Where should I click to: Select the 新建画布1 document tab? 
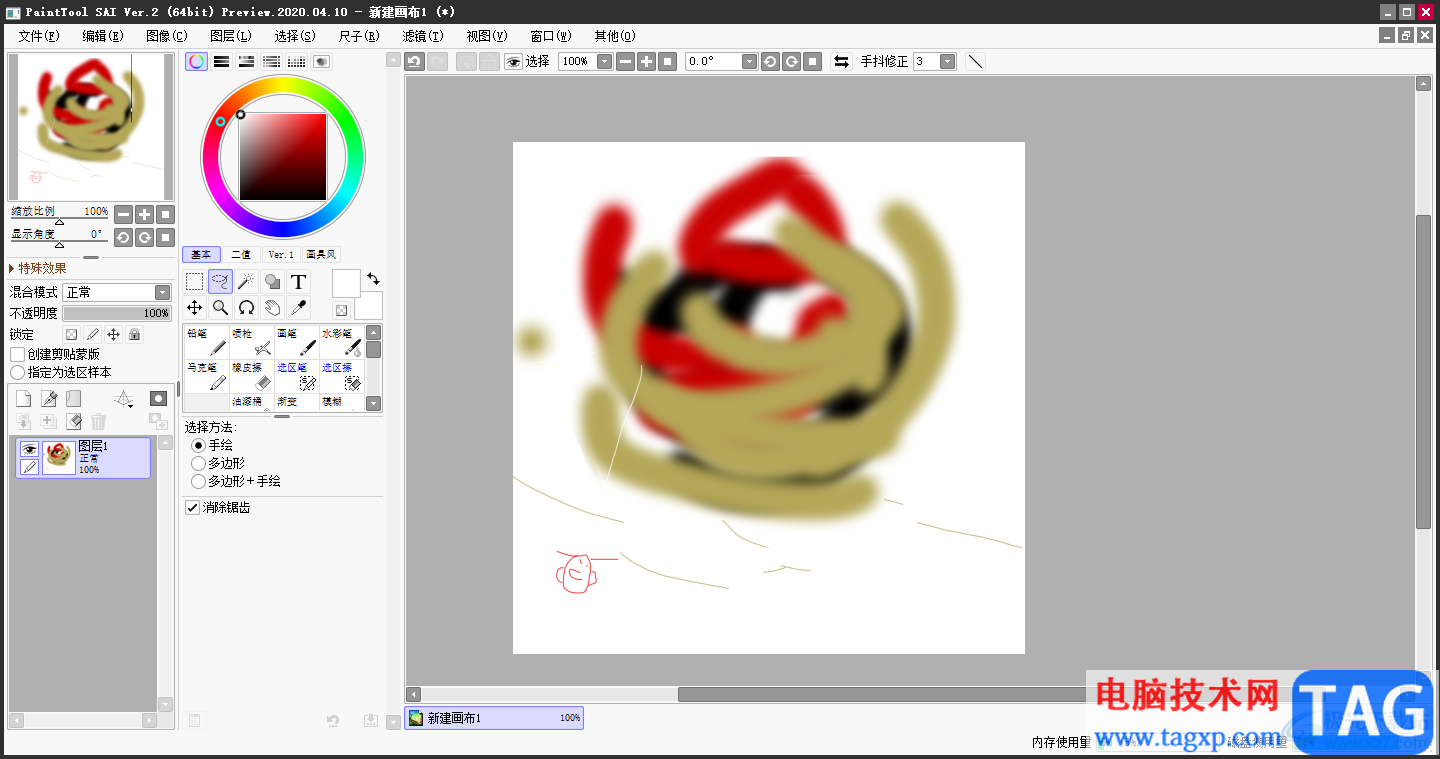[x=494, y=718]
